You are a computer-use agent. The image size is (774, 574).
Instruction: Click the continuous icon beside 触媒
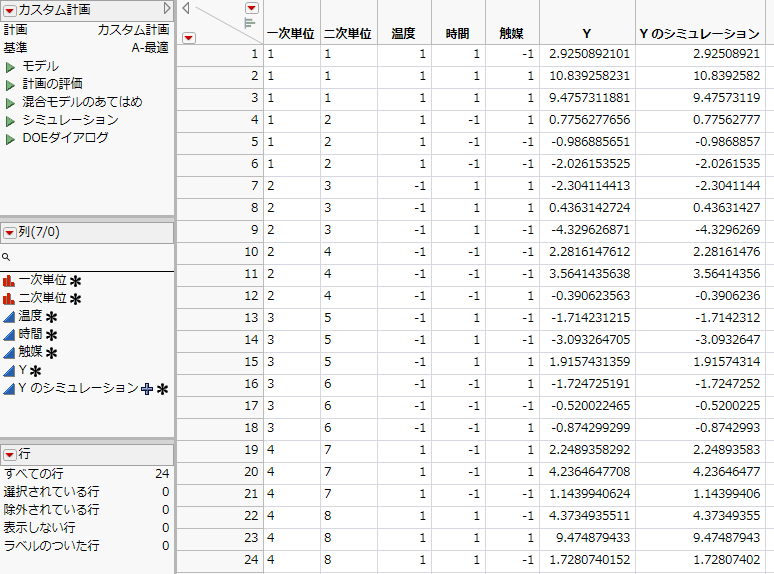pos(8,352)
